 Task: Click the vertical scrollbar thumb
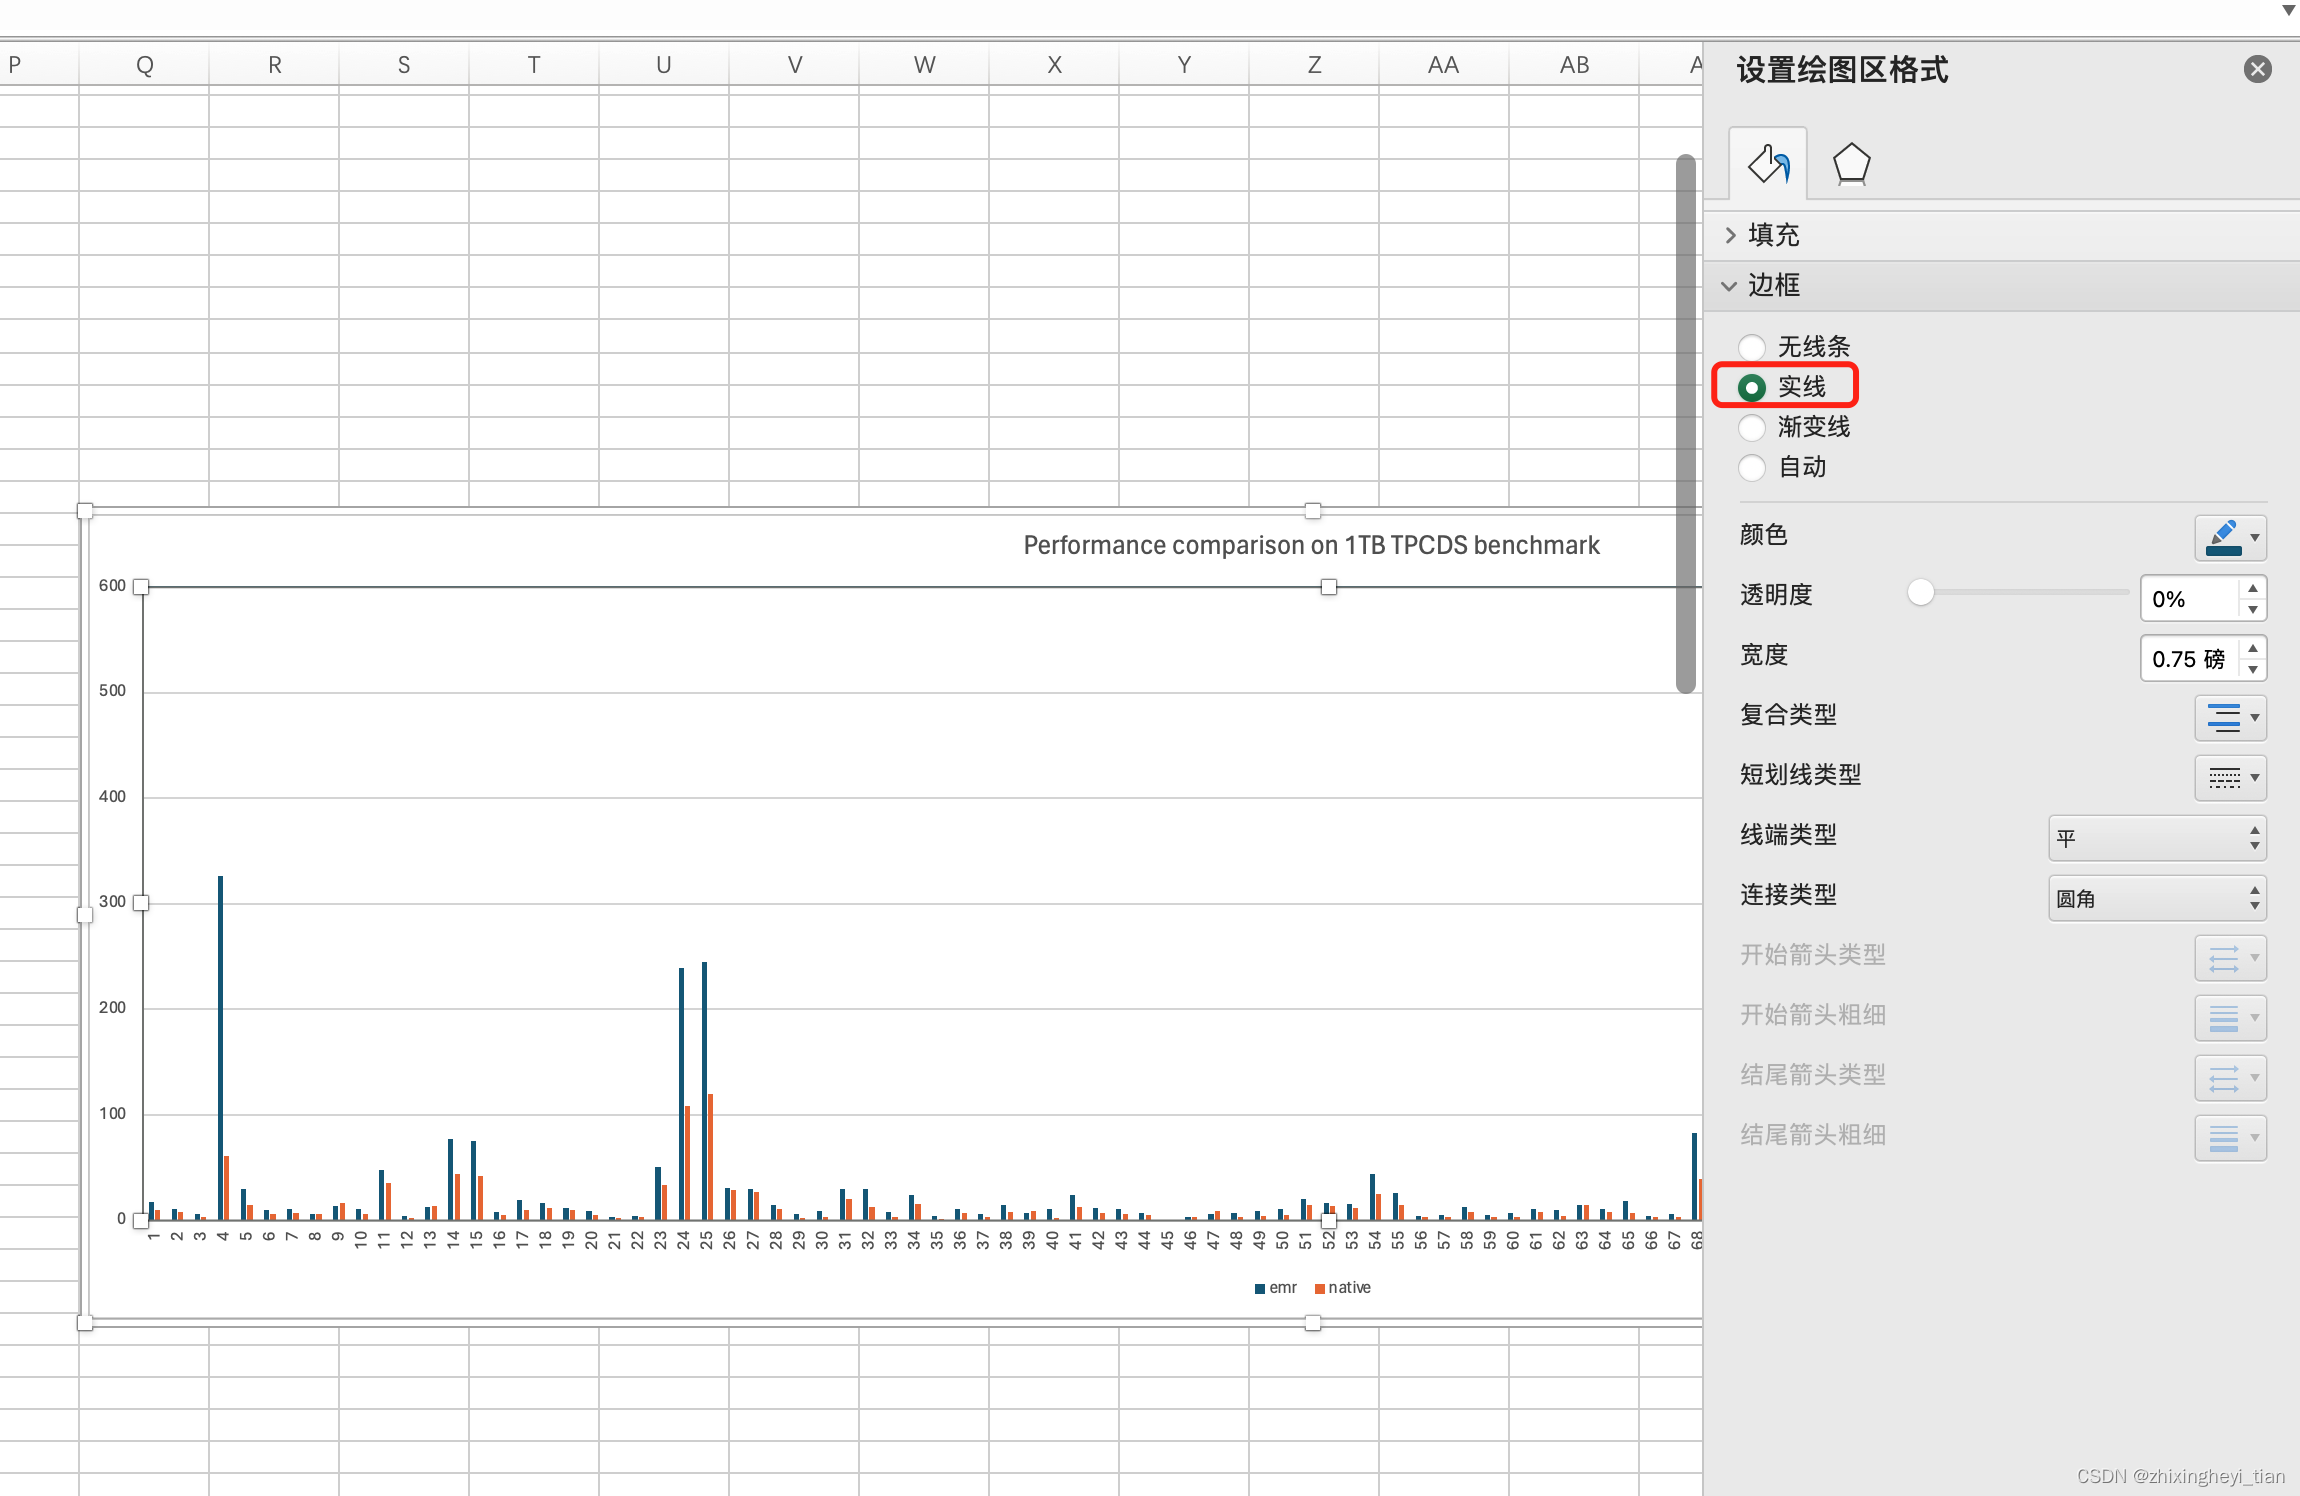[x=1686, y=423]
